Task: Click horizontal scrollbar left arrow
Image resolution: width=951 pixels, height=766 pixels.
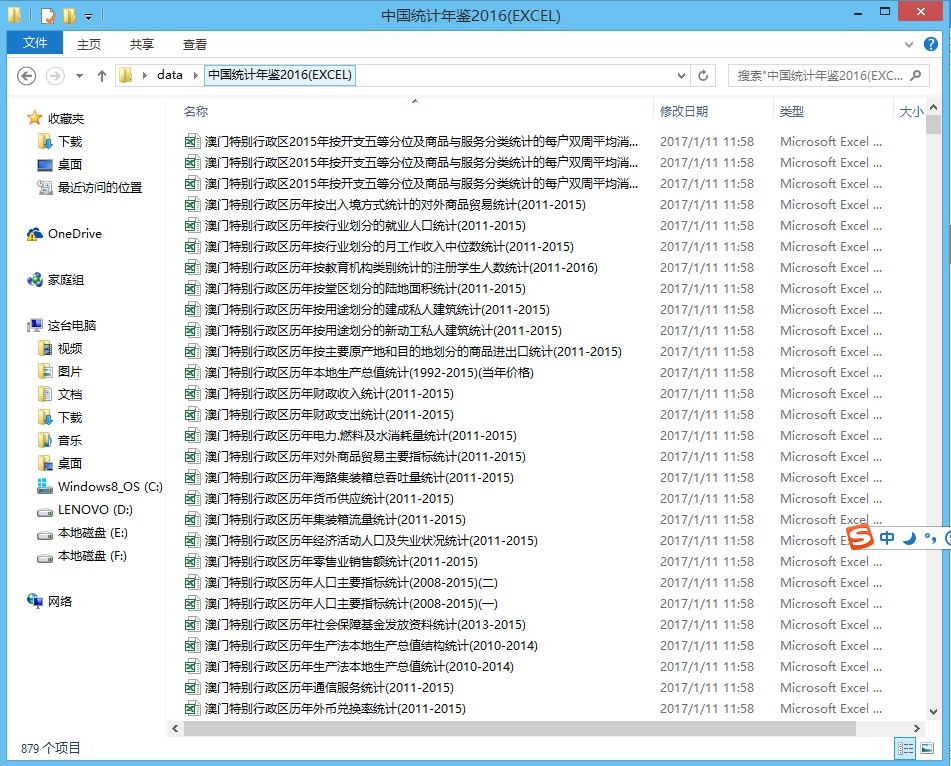Action: (x=175, y=728)
